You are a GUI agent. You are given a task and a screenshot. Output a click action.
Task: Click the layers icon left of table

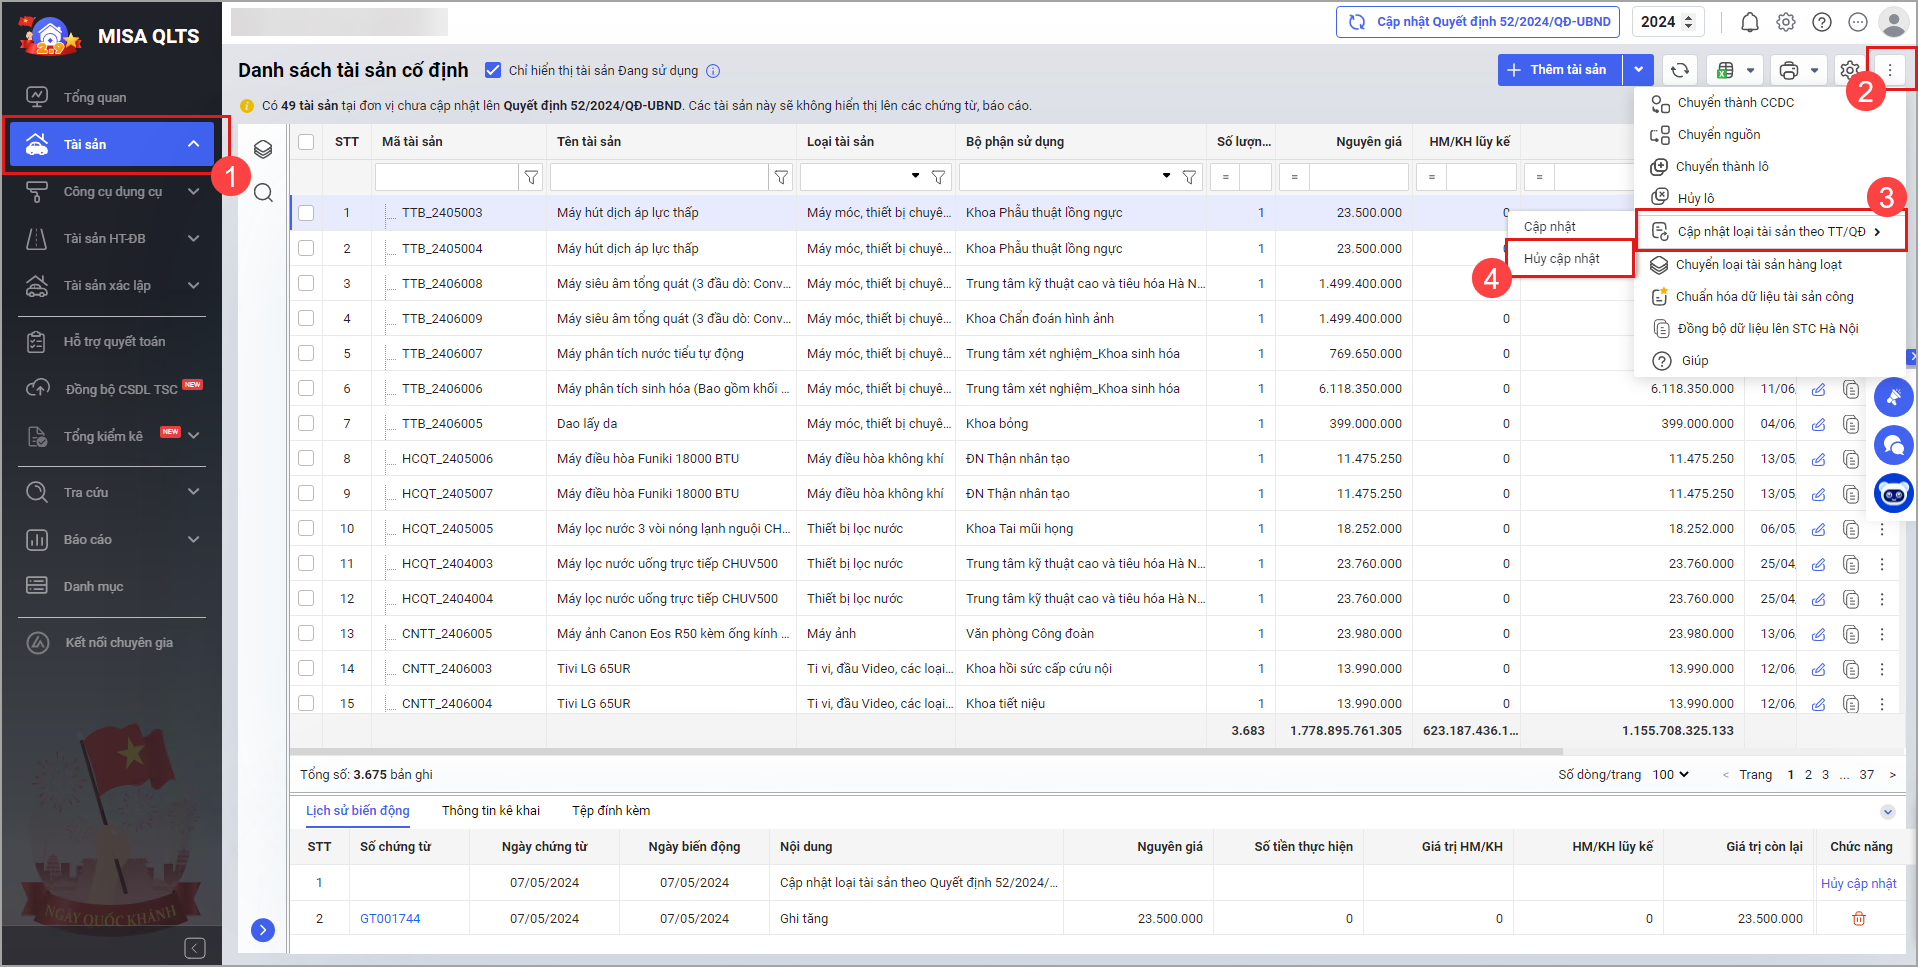pyautogui.click(x=263, y=149)
